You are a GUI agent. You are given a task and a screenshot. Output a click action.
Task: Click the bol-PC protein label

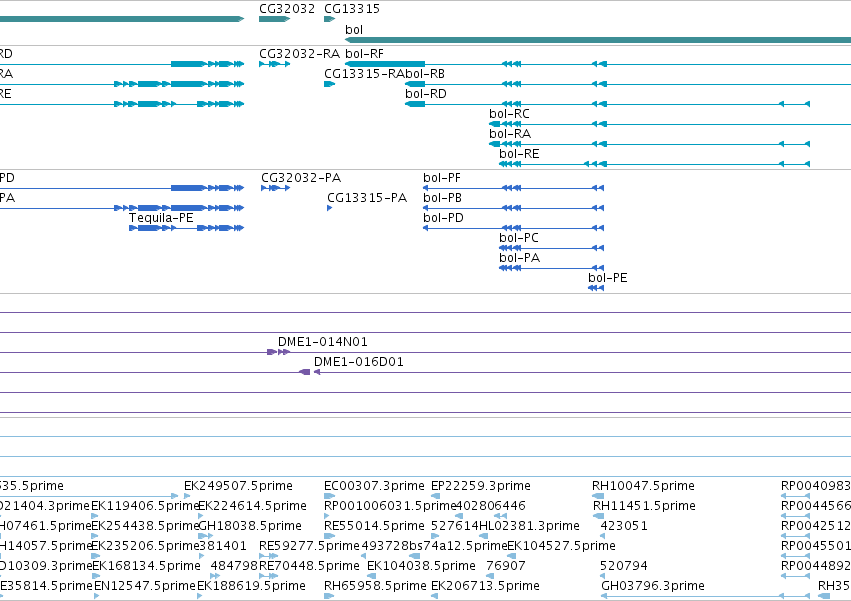point(519,238)
